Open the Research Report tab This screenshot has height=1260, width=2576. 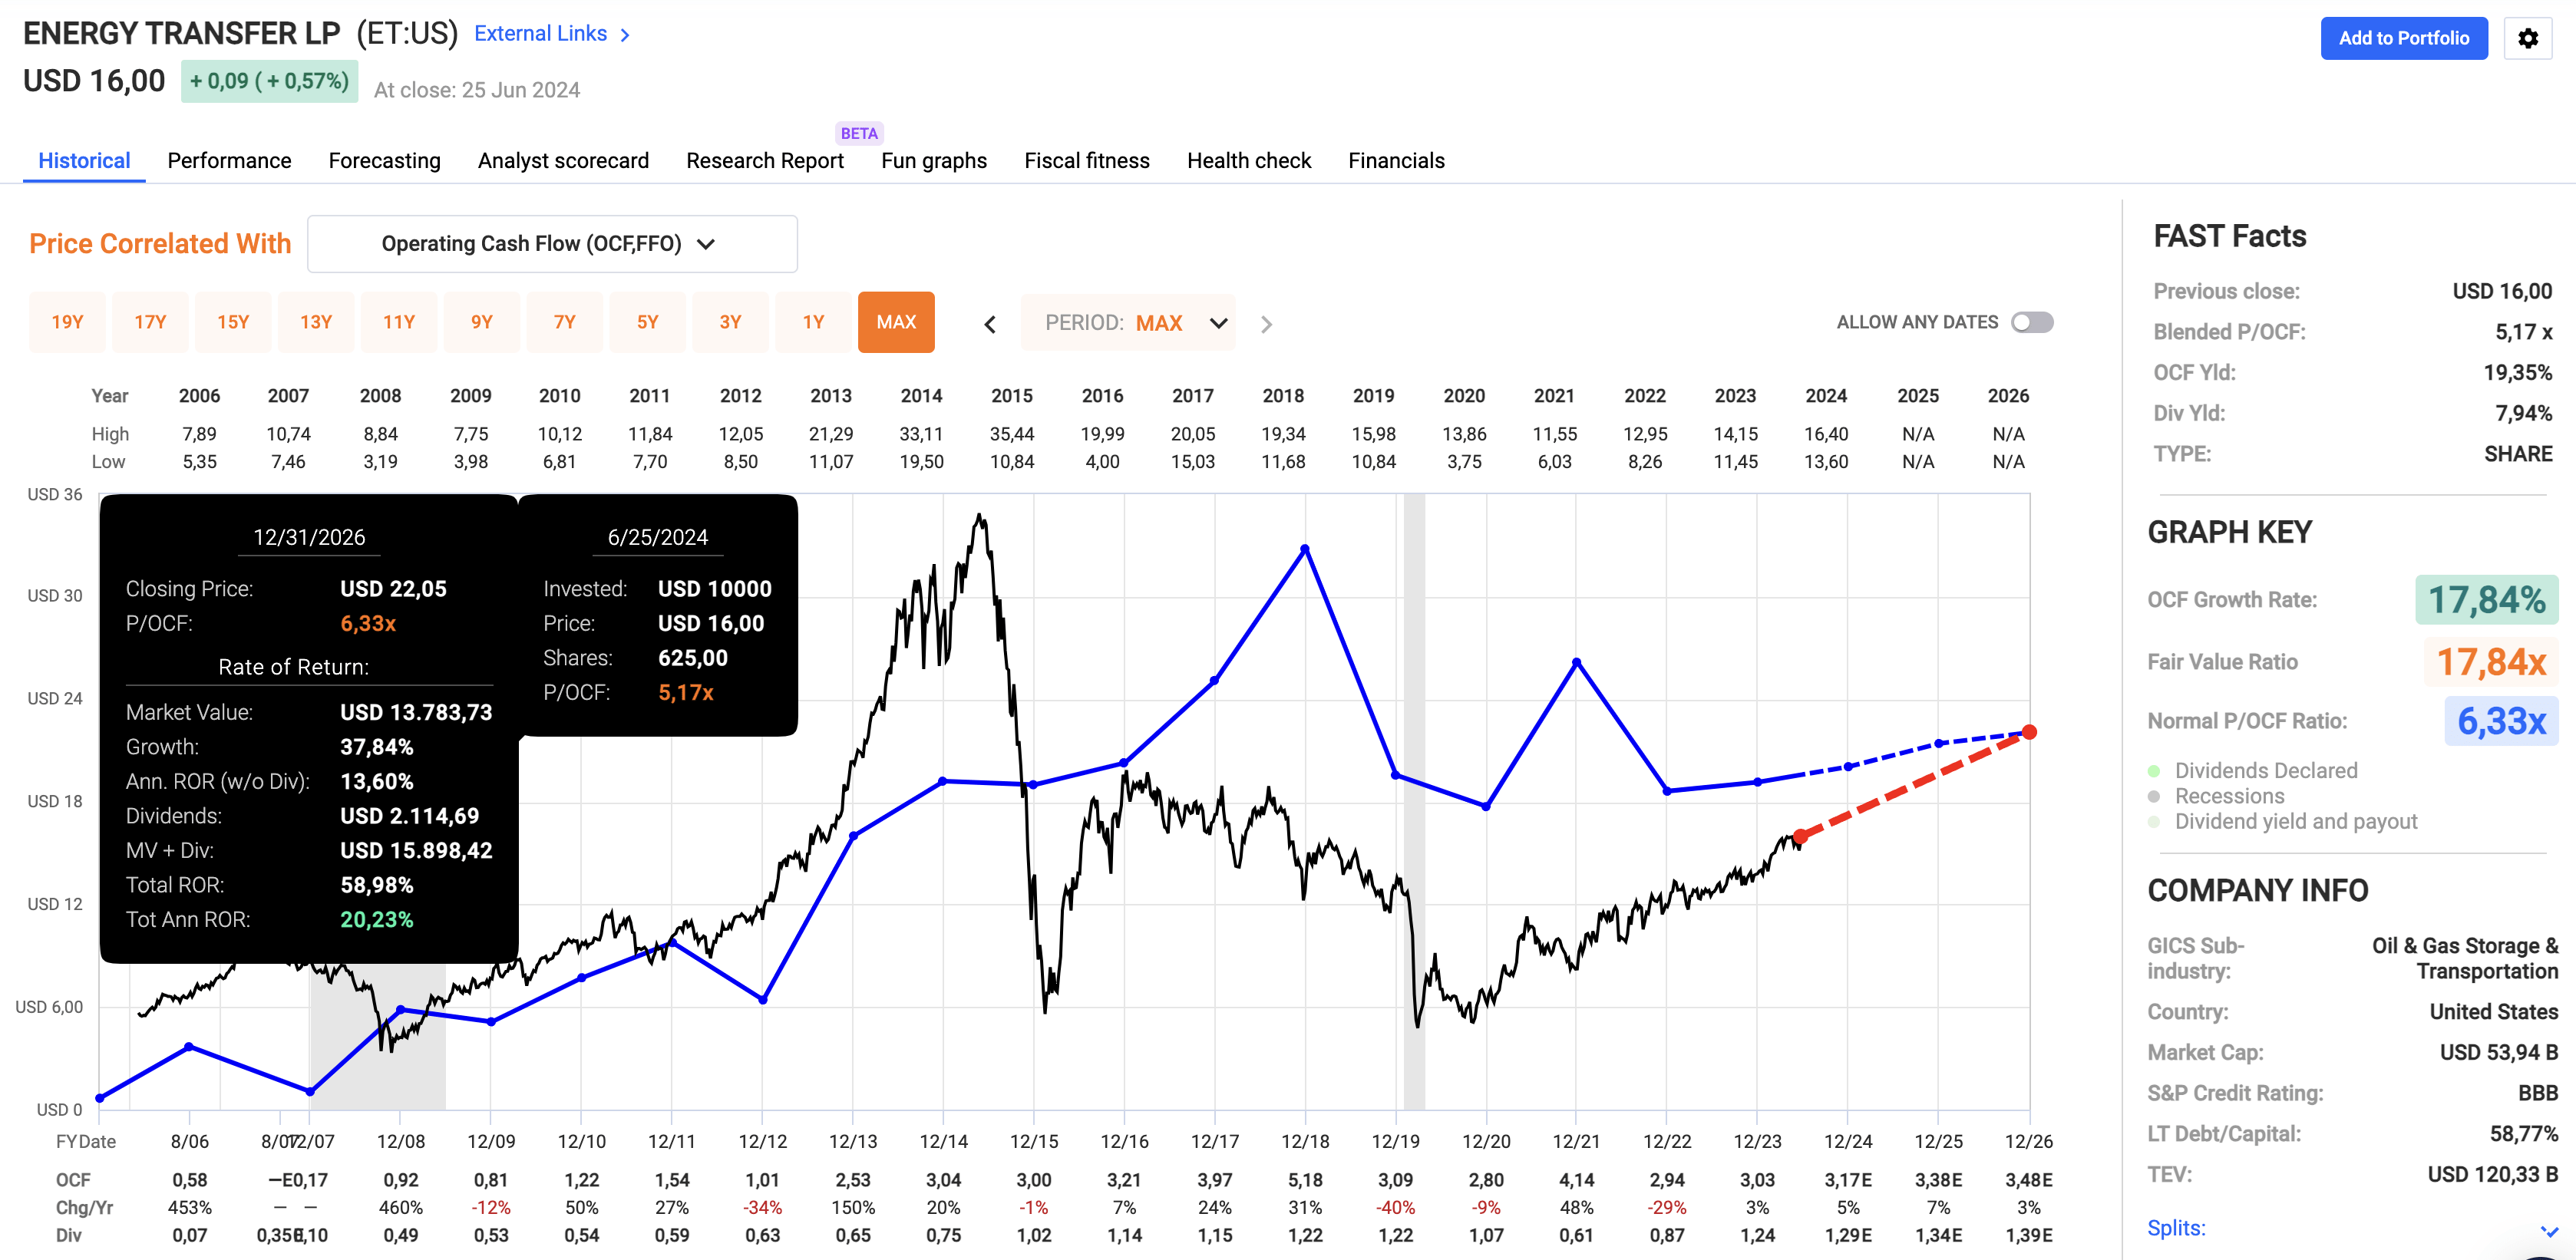[x=764, y=161]
